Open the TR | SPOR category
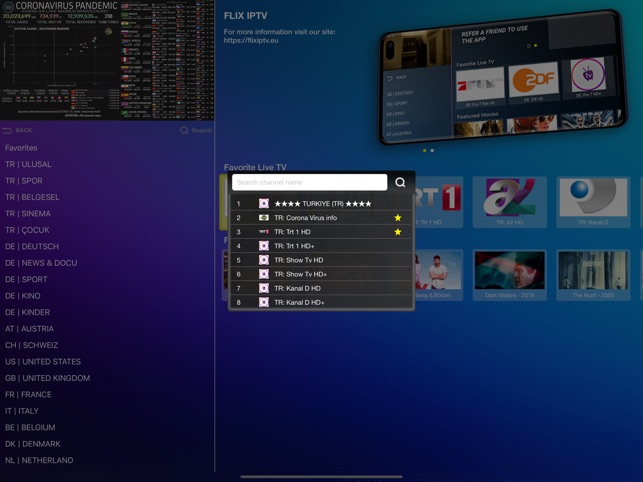The width and height of the screenshot is (643, 482). [x=24, y=180]
